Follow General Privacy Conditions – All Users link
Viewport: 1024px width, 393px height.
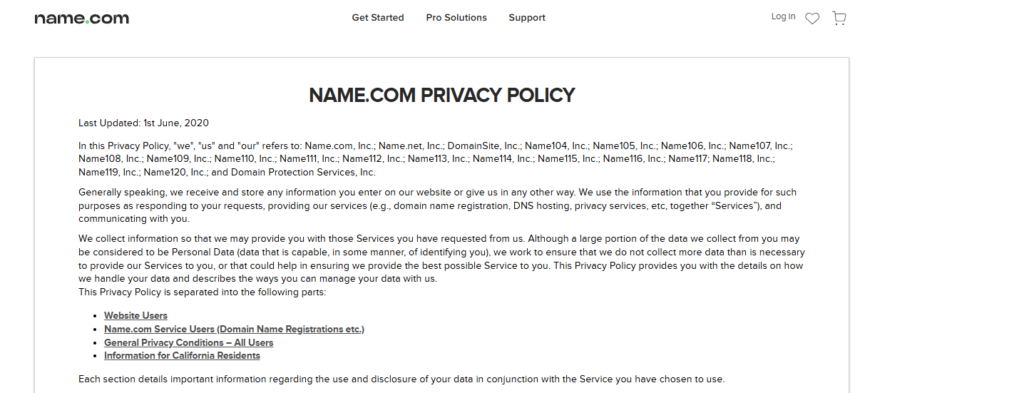point(189,343)
